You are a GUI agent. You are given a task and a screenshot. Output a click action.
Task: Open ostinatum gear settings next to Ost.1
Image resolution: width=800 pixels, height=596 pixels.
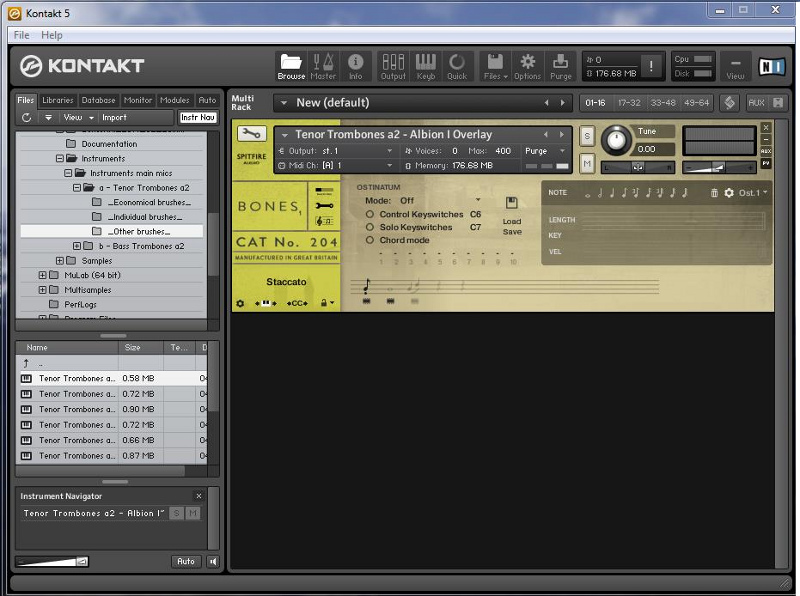point(729,192)
